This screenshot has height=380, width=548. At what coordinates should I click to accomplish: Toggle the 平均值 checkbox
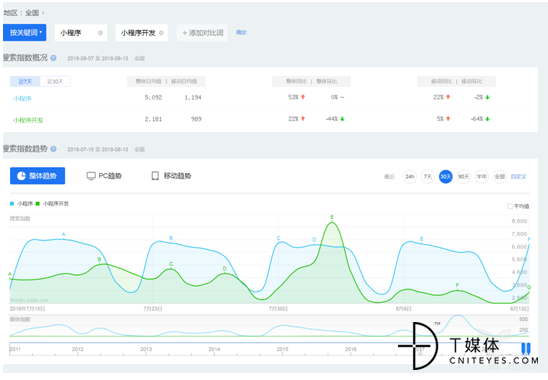(x=510, y=206)
